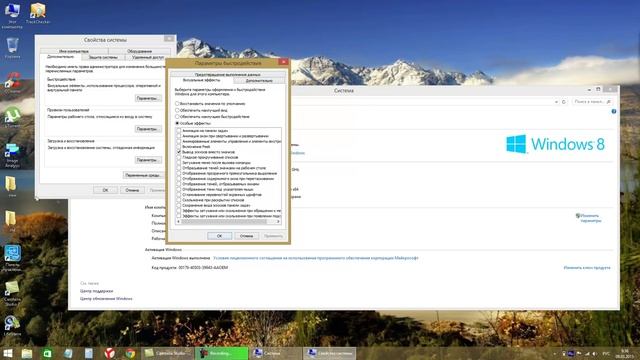
Task: Click Параметры button under Загрузка и восстановление
Action: click(147, 160)
